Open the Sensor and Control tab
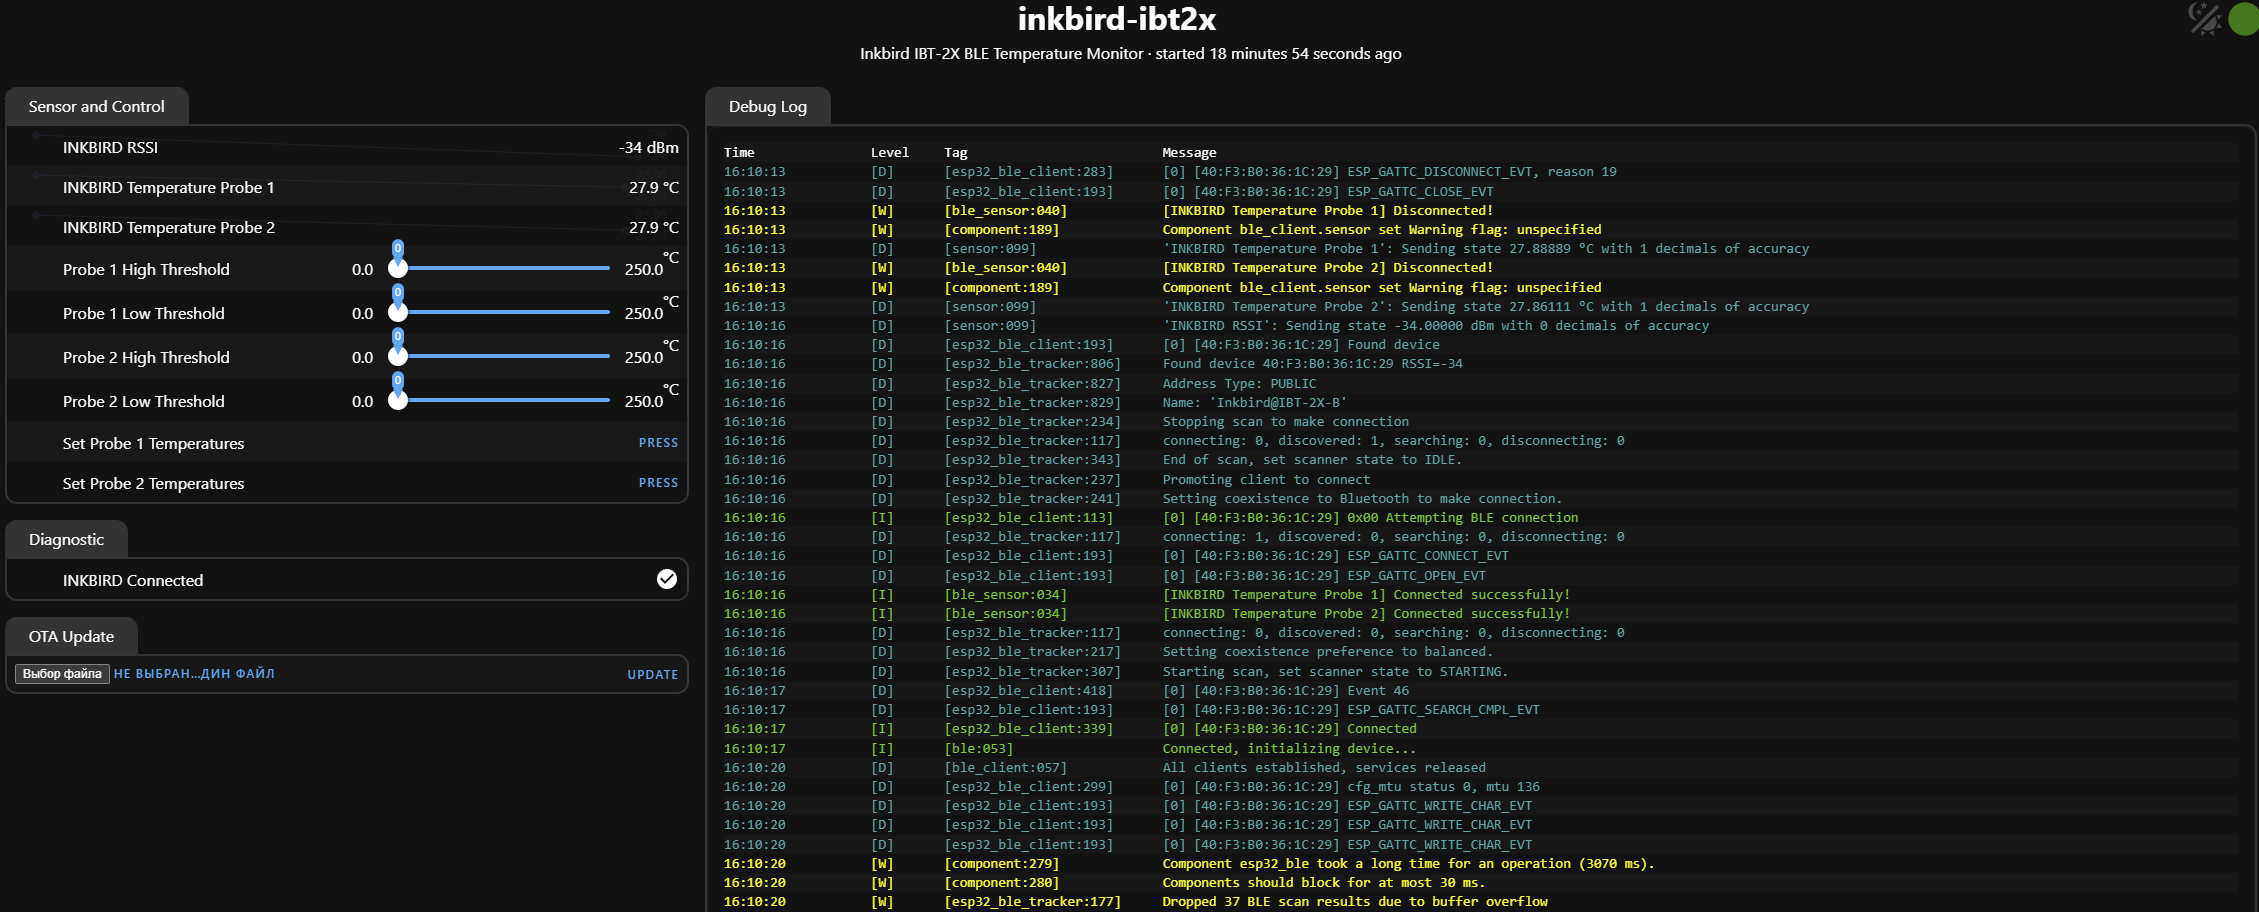 (96, 106)
